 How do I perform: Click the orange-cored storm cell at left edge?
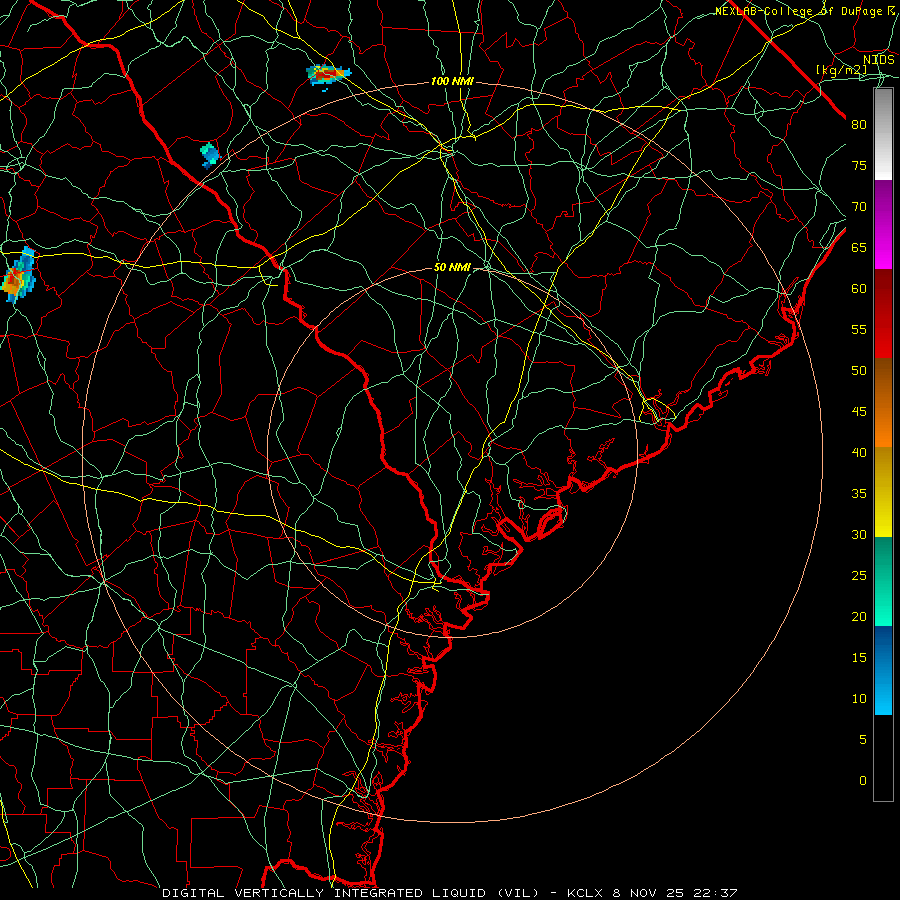(x=18, y=276)
